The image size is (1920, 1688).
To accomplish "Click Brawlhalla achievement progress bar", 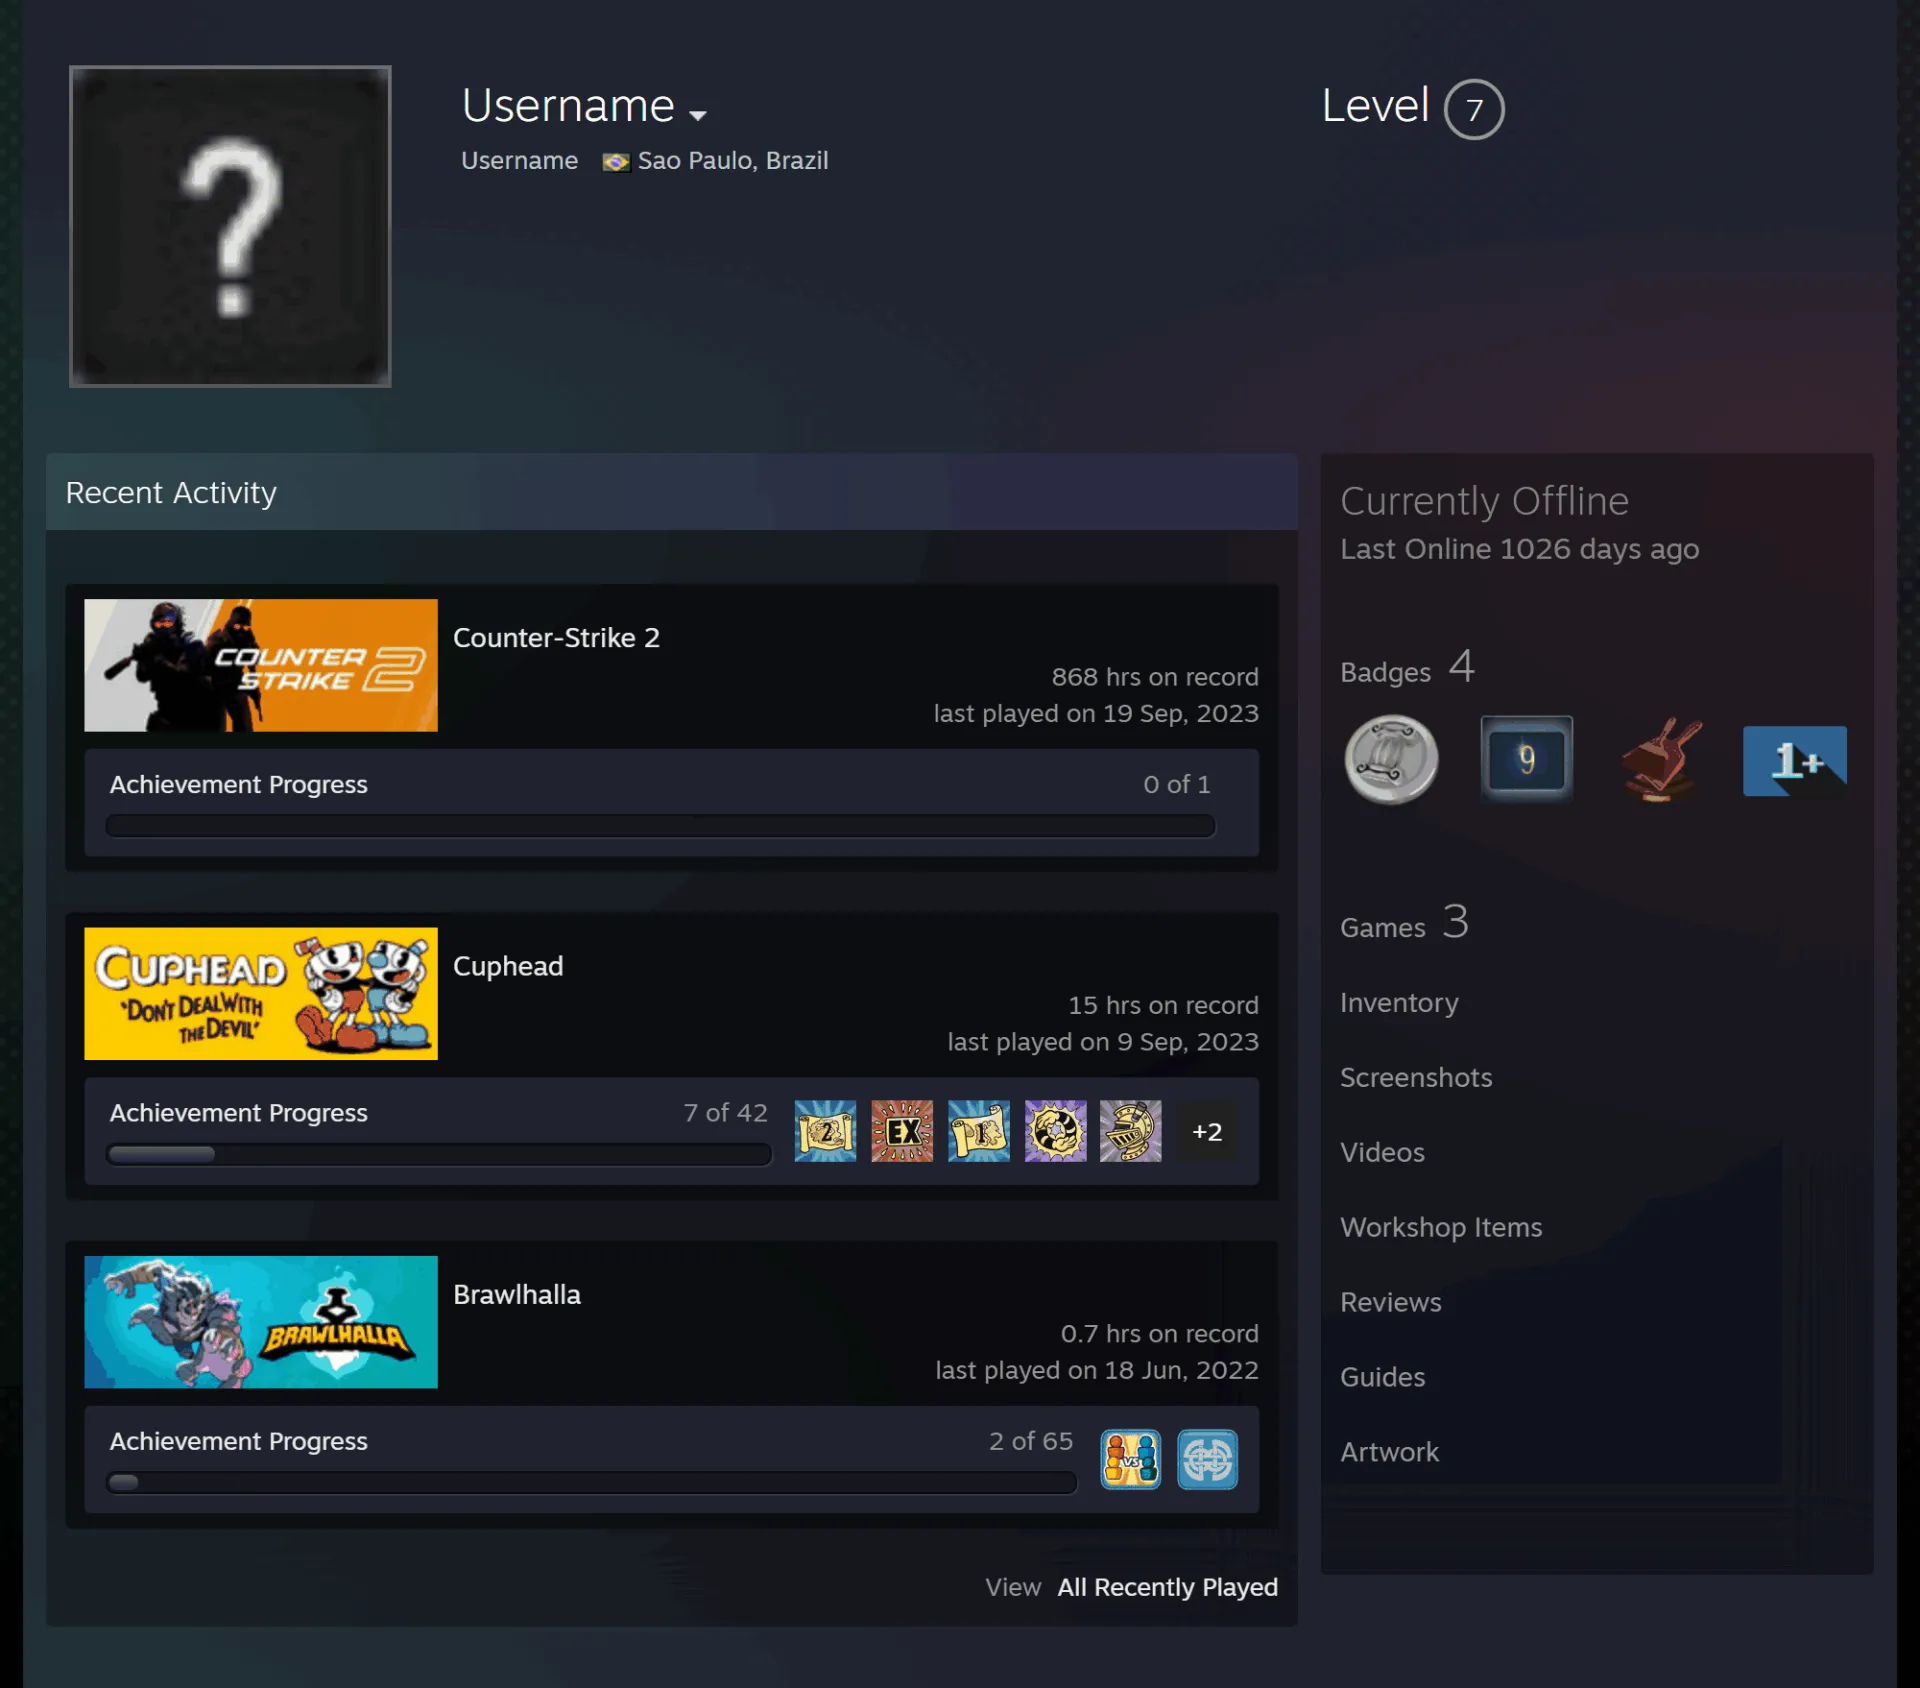I will tap(591, 1482).
